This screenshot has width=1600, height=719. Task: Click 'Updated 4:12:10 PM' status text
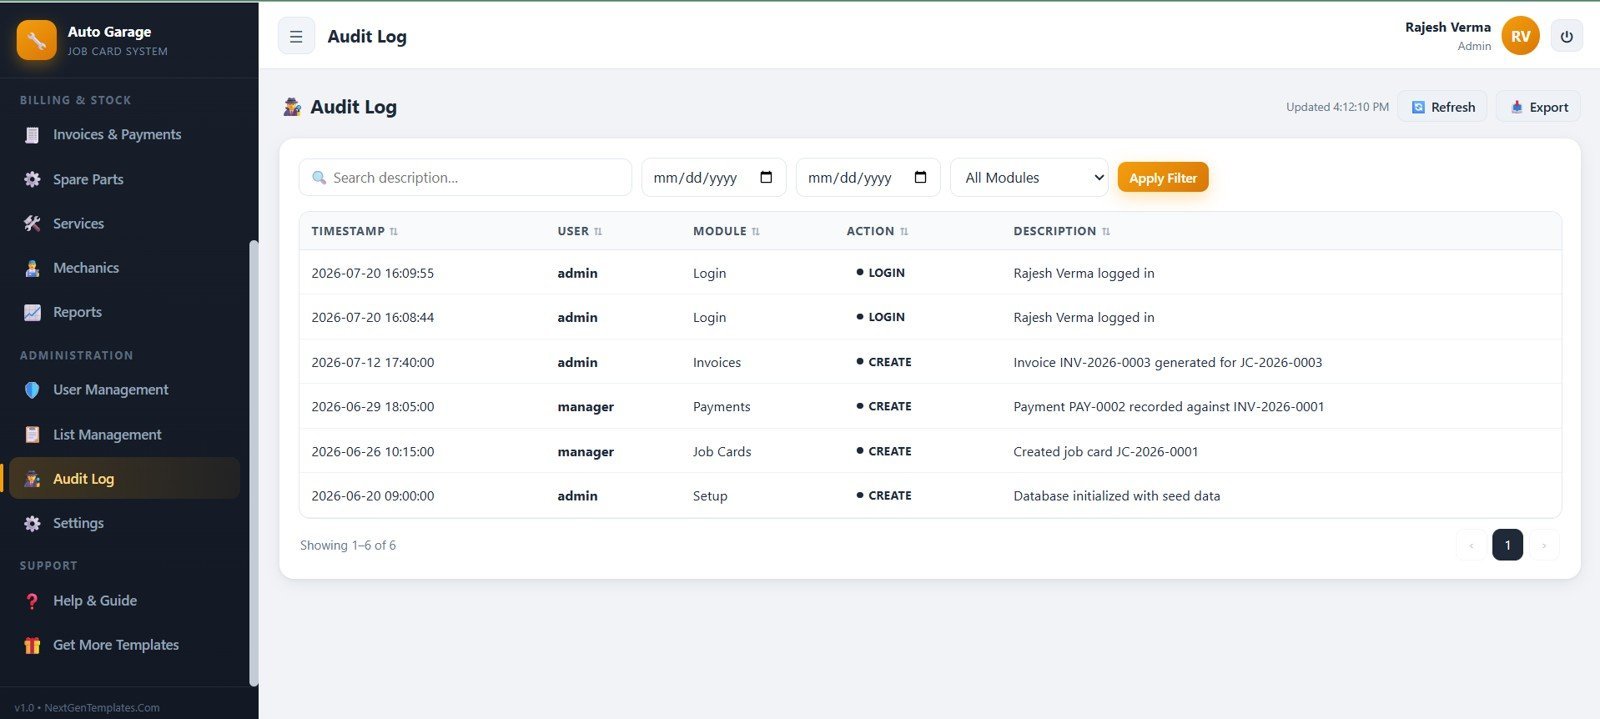click(1337, 107)
